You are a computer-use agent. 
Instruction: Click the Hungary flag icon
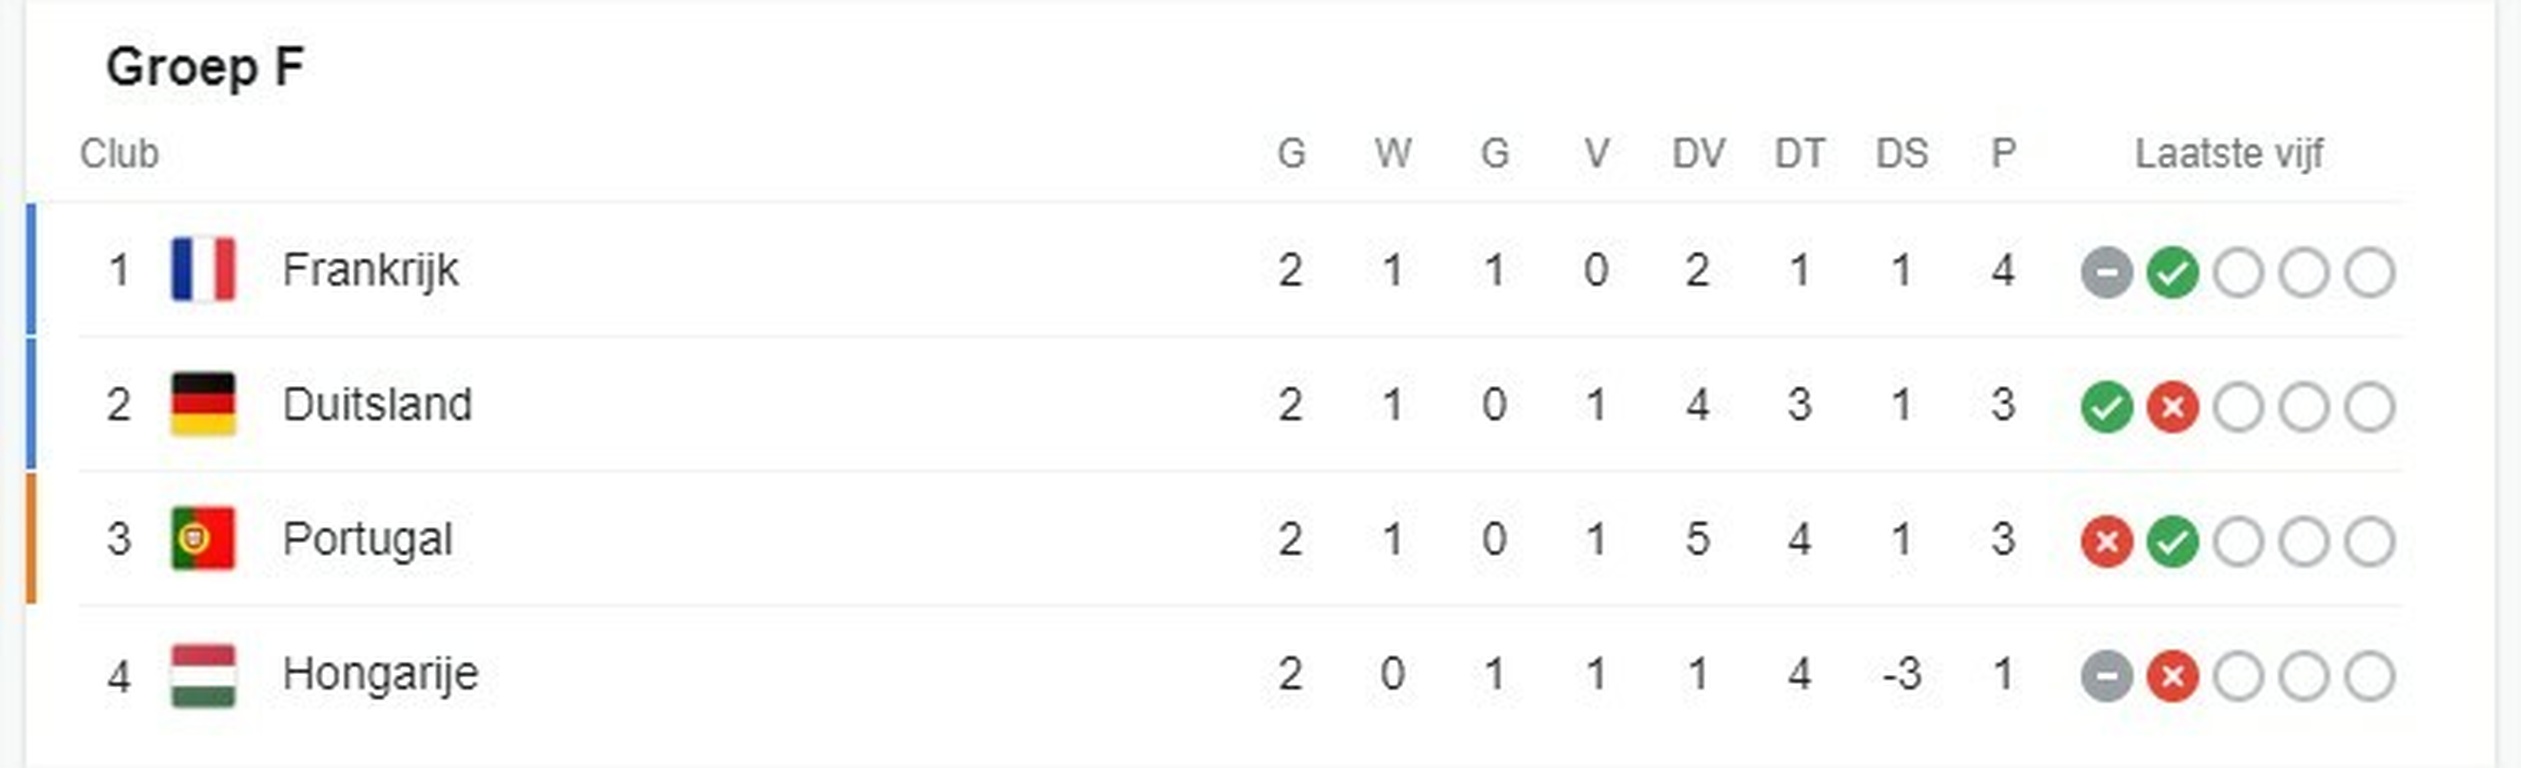tap(203, 675)
